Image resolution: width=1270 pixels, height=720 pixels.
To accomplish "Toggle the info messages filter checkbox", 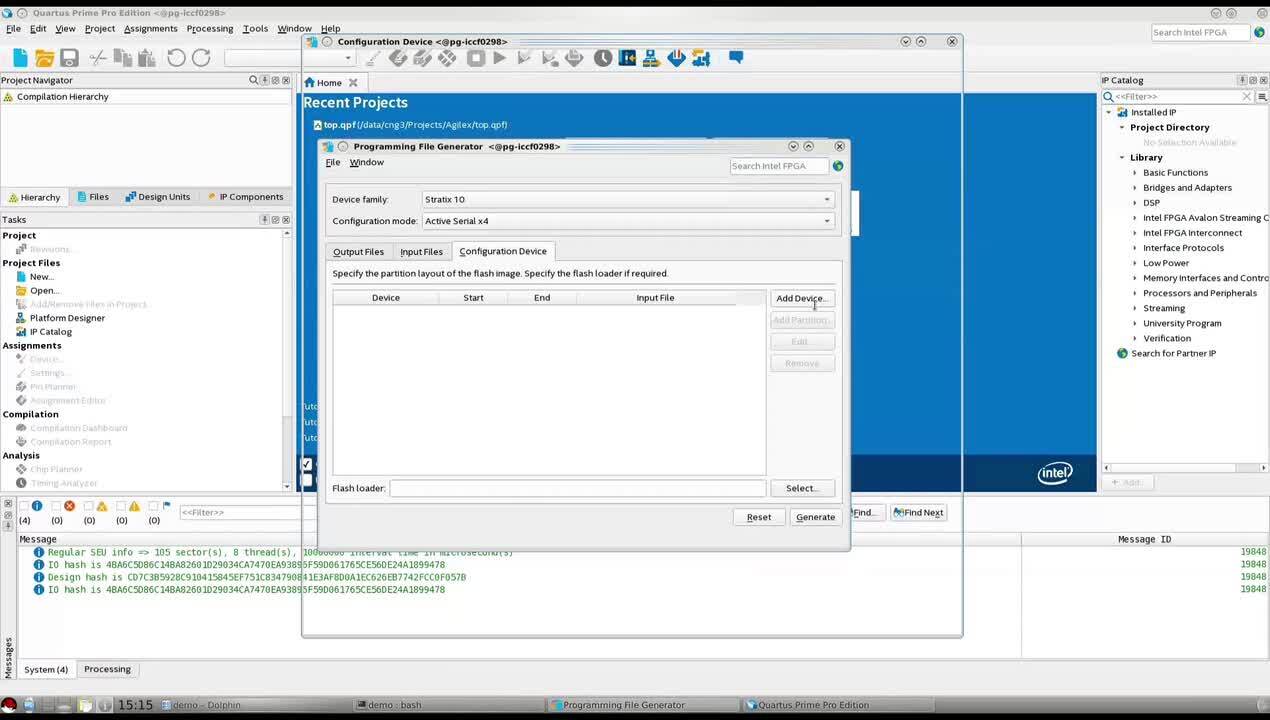I will click(25, 506).
